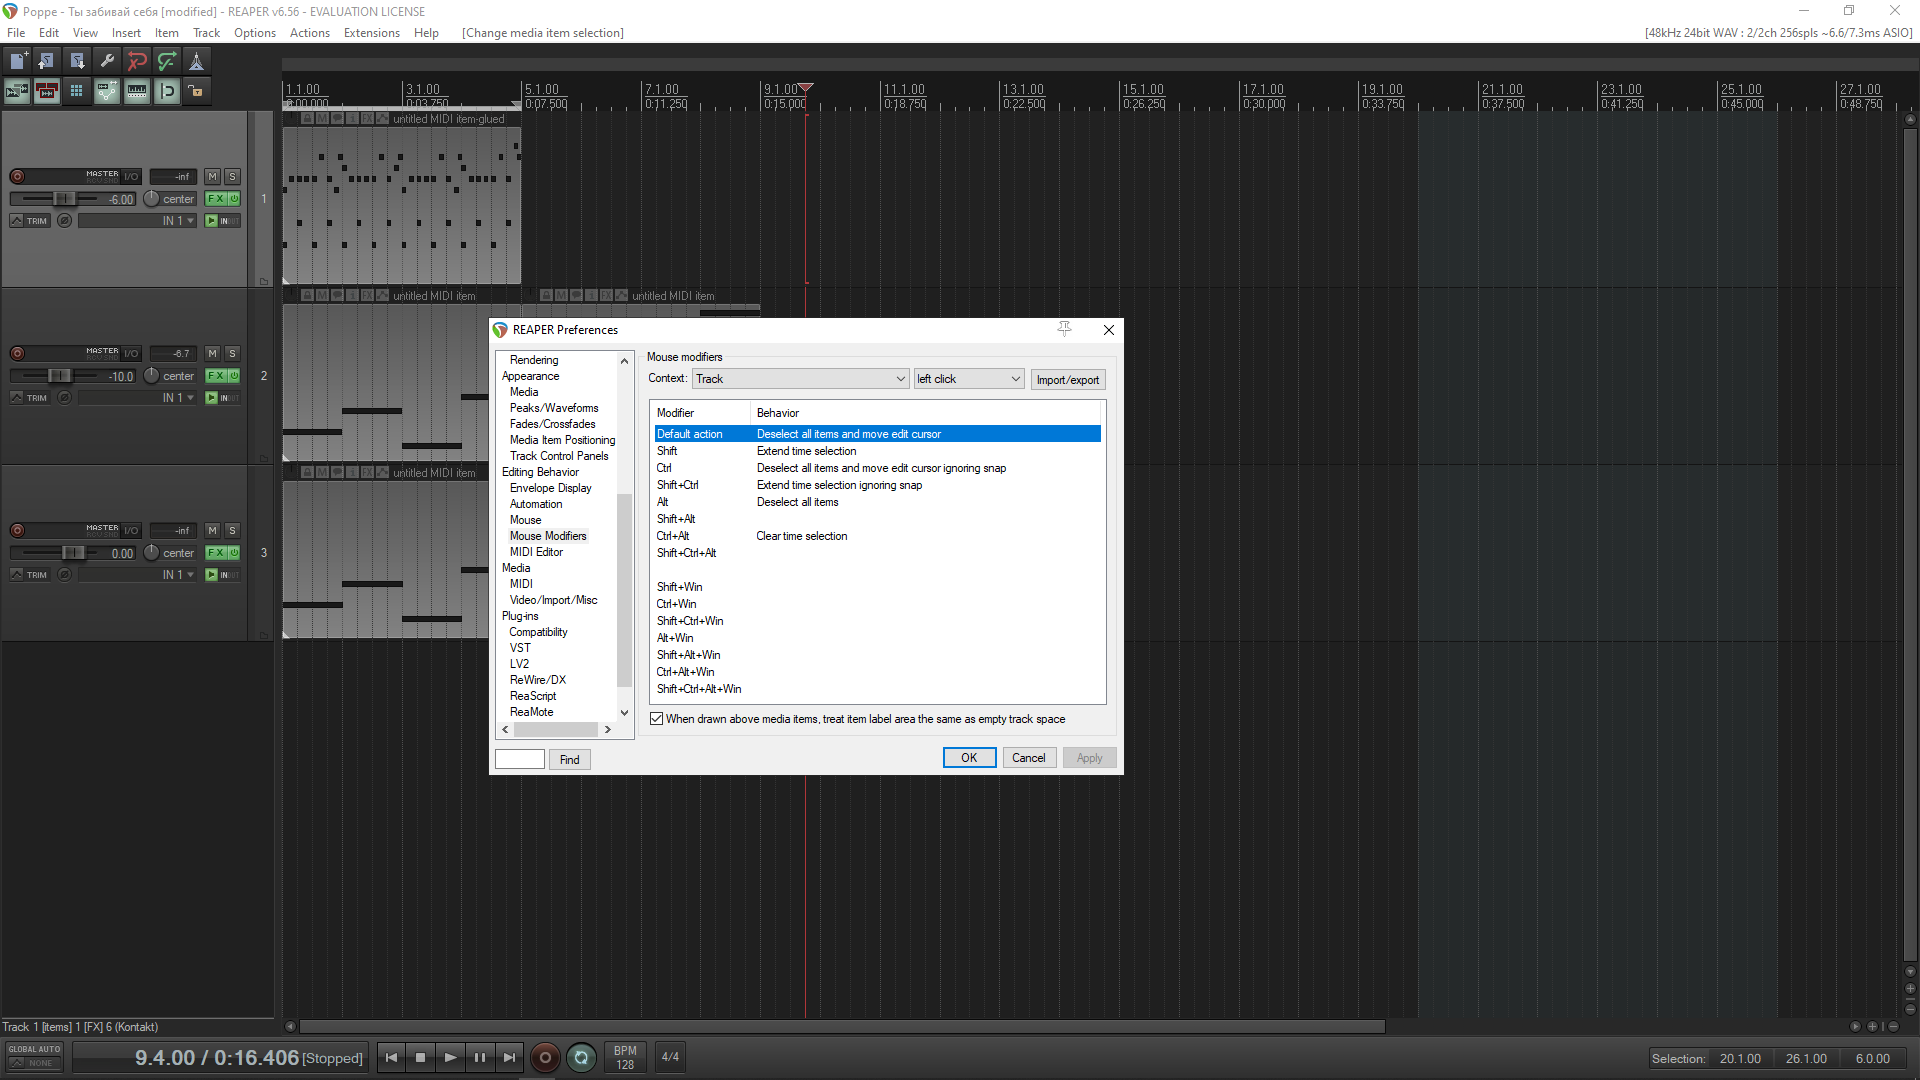The width and height of the screenshot is (1920, 1080).
Task: Click the green Redo icon
Action: point(167,61)
